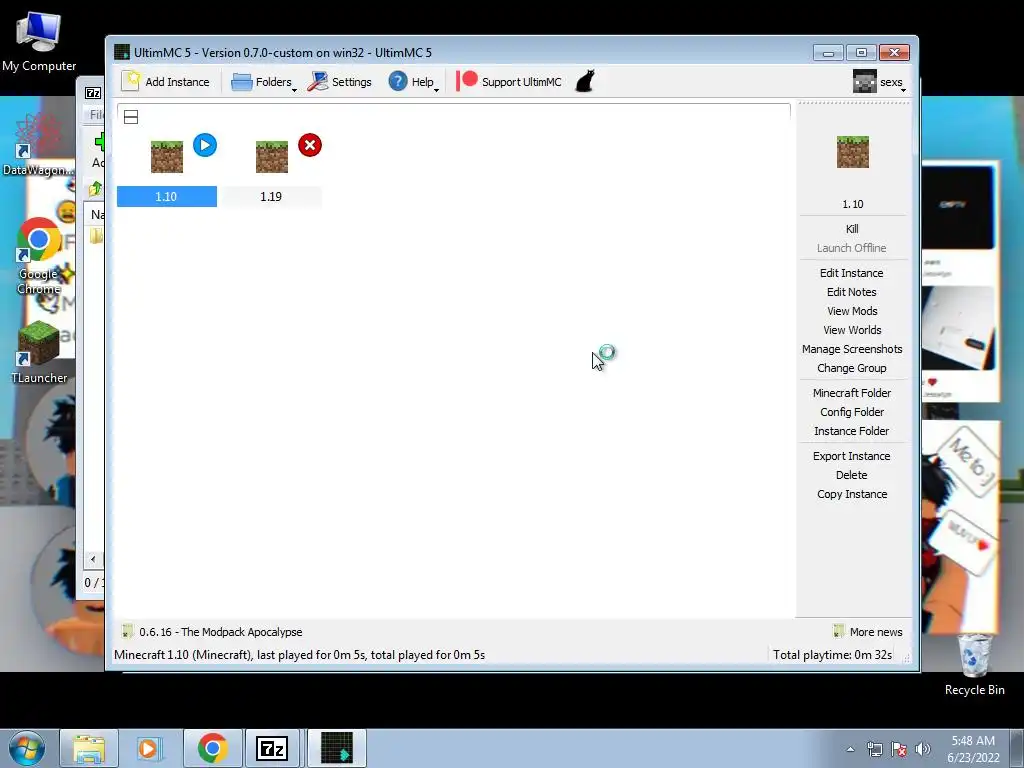Click the red error badge on 1.19
The image size is (1024, 768).
[310, 145]
